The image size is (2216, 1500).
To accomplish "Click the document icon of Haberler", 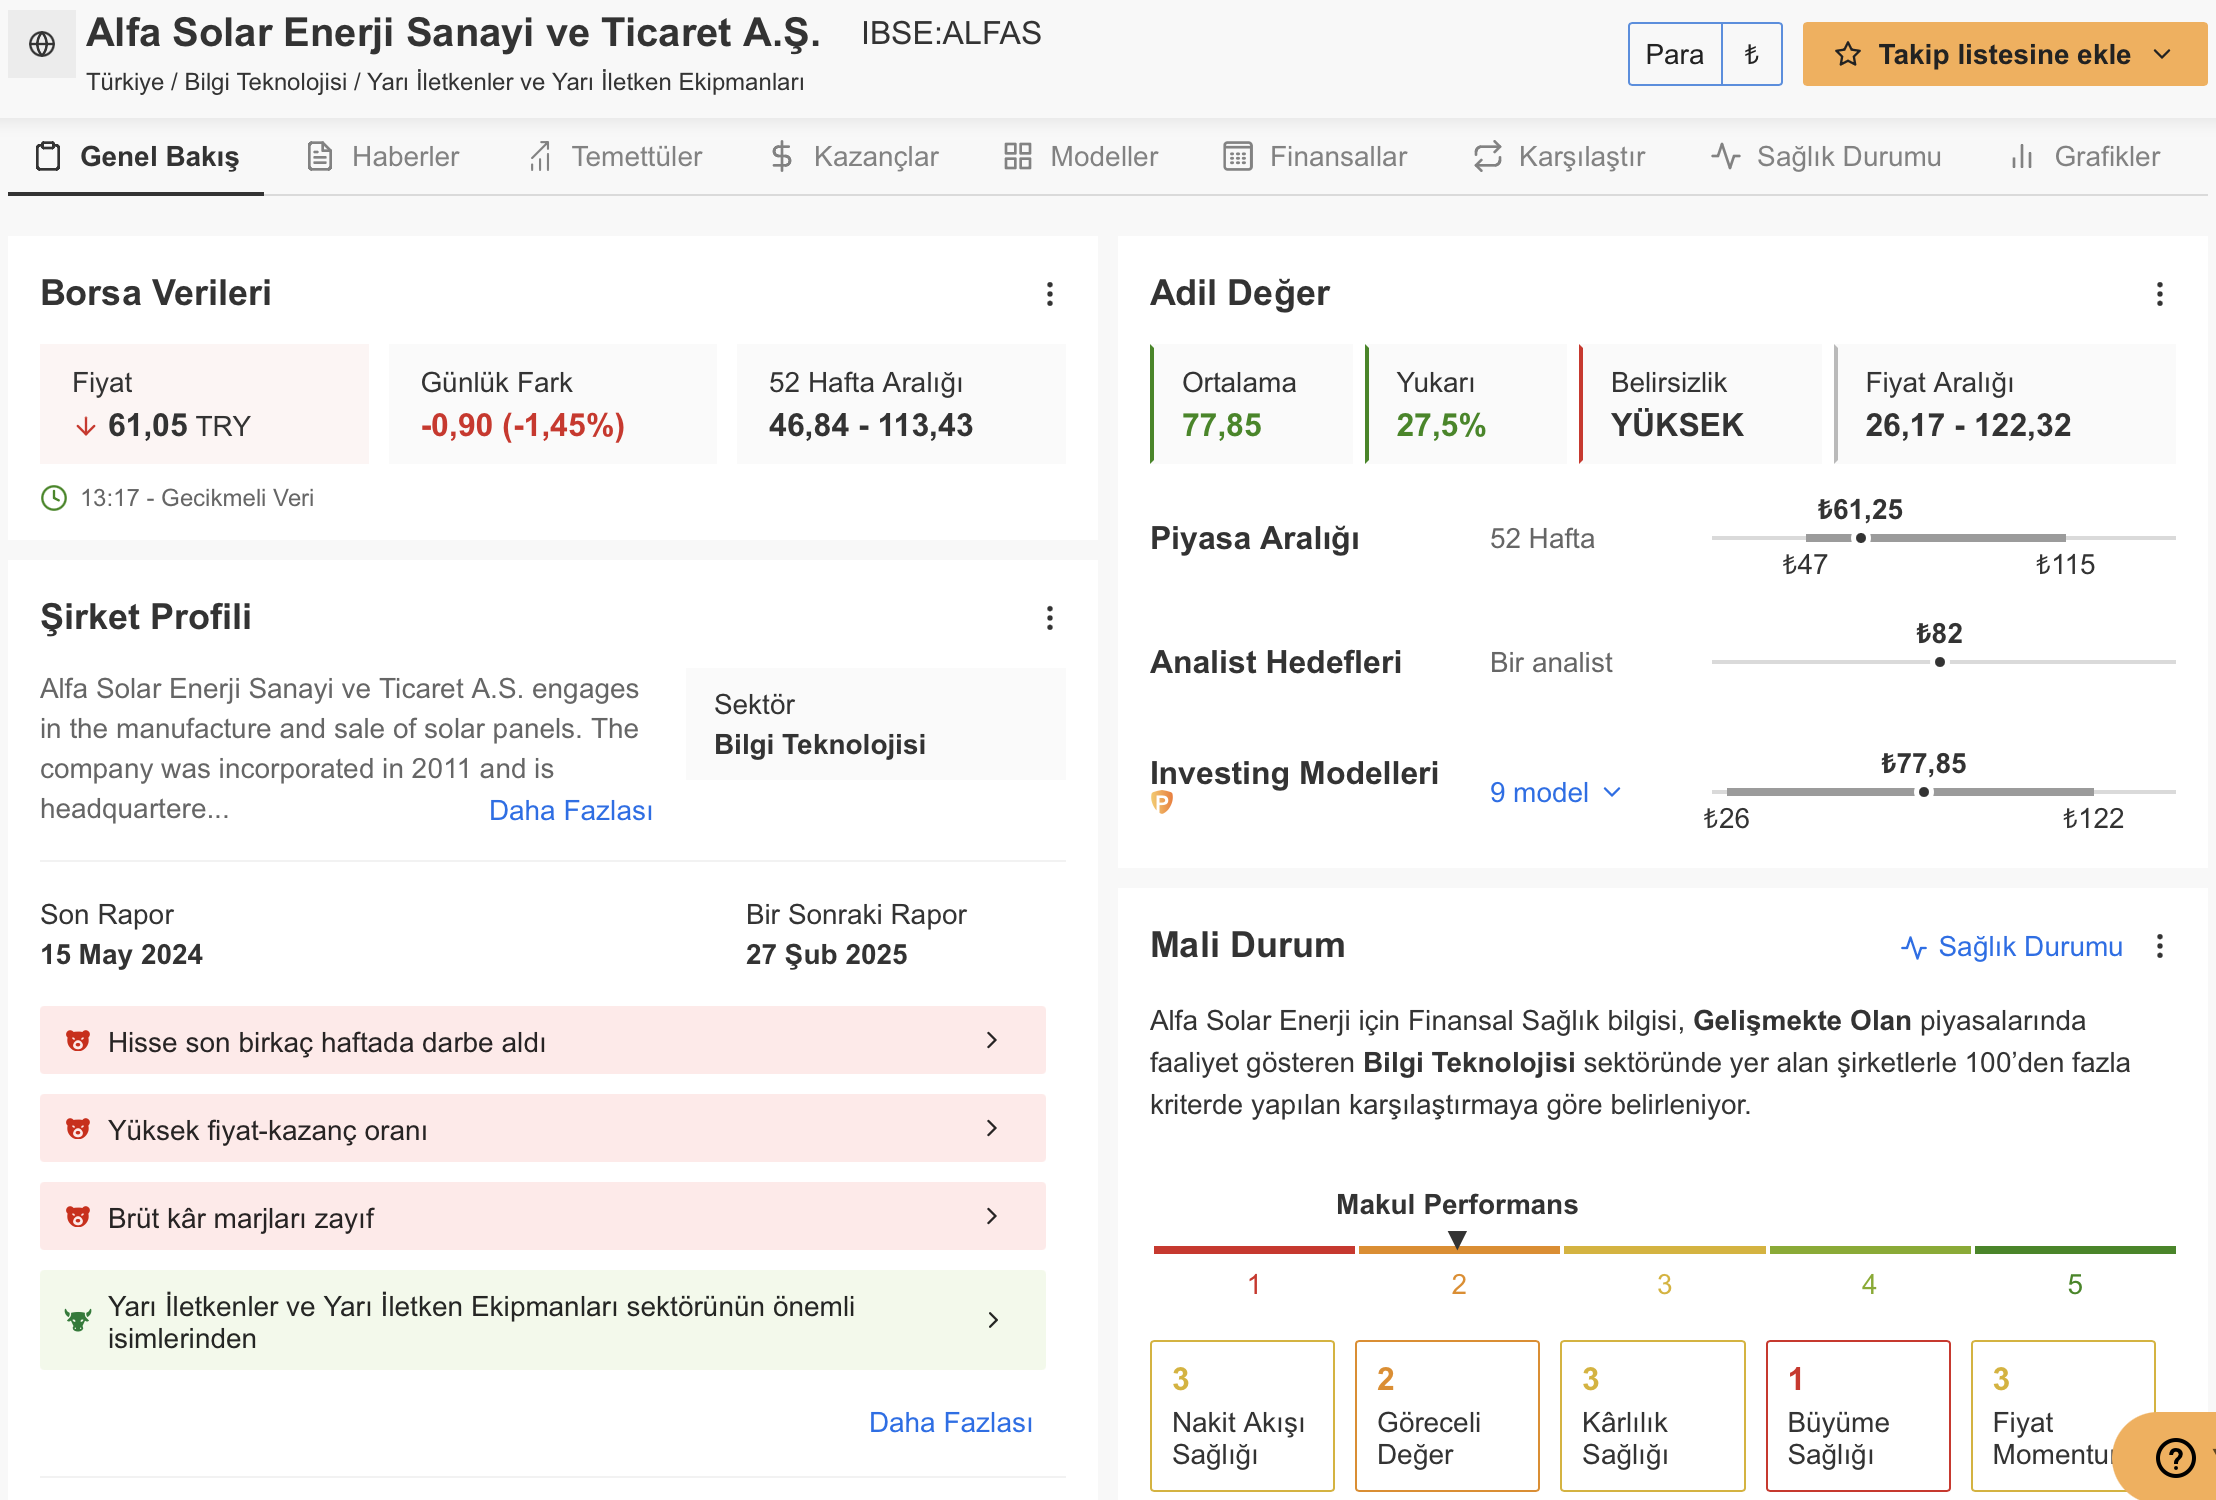I will [320, 156].
